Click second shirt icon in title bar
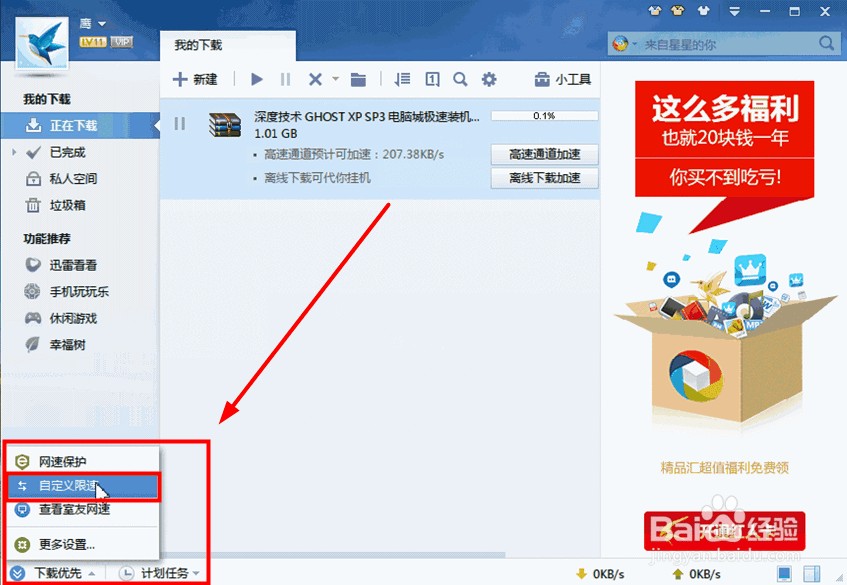The height and width of the screenshot is (585, 847). tap(678, 10)
